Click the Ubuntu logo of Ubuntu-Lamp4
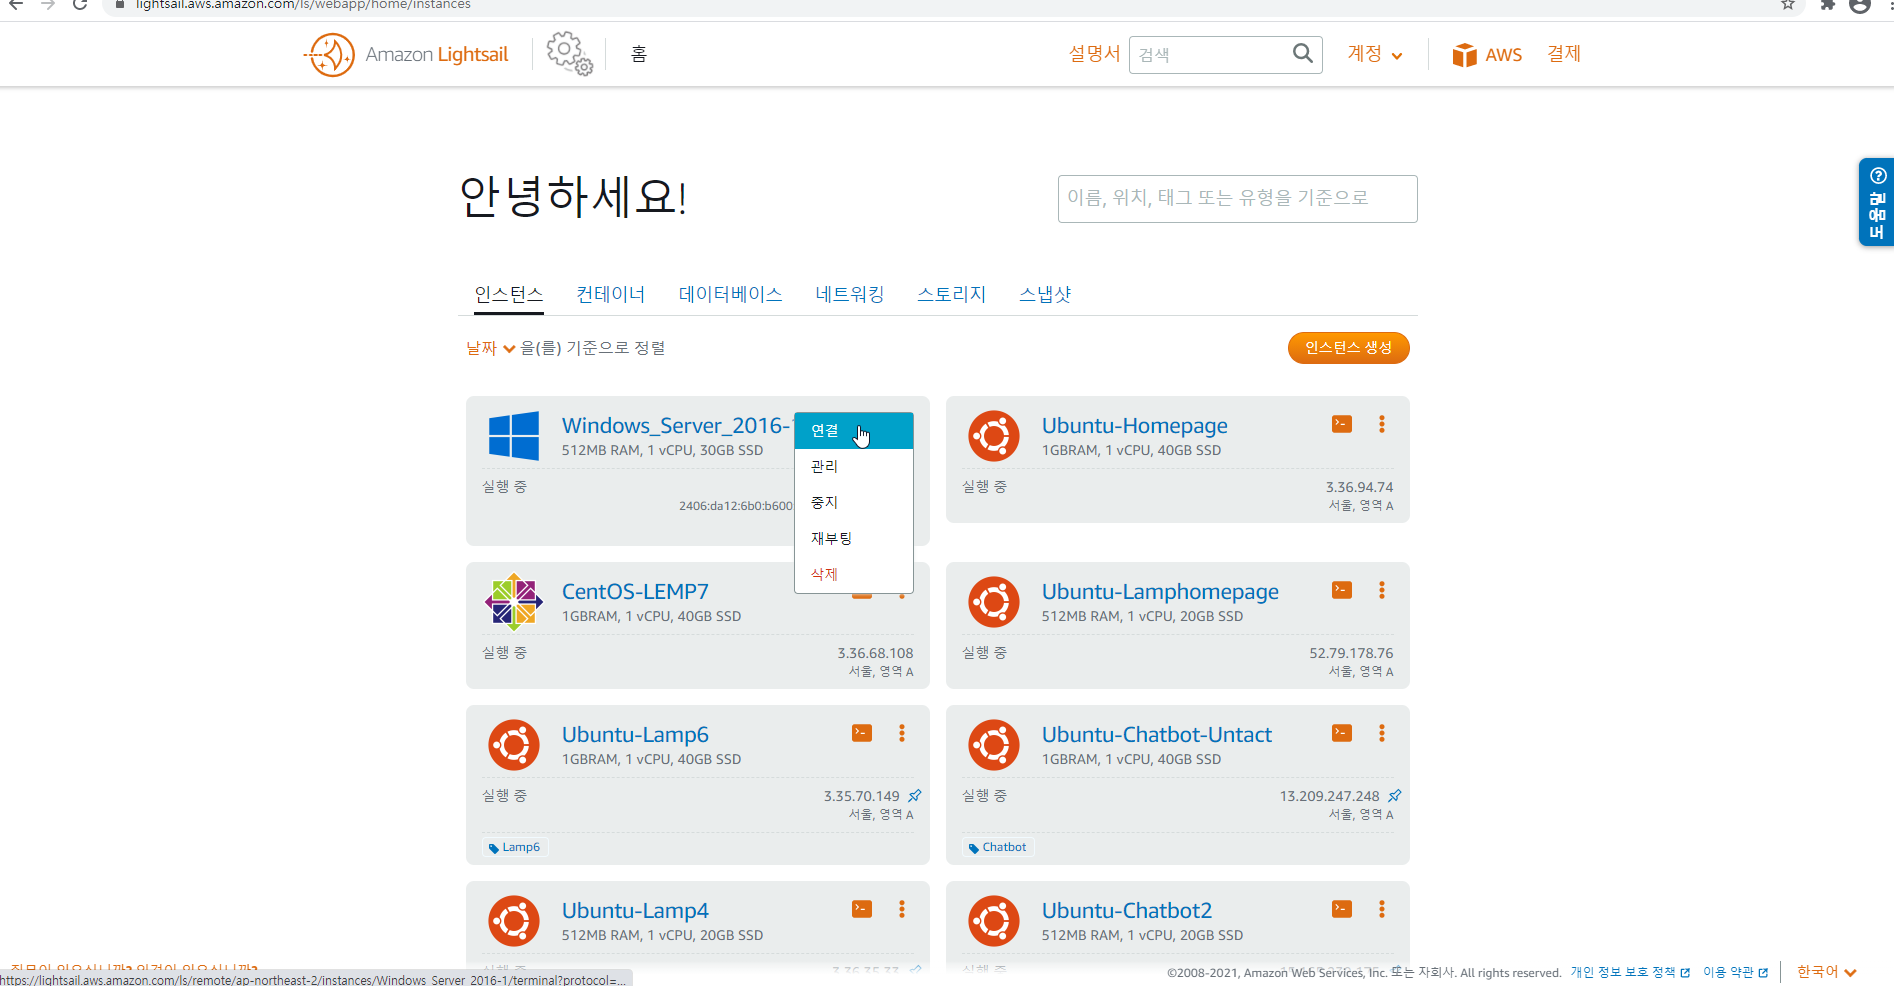The height and width of the screenshot is (986, 1894). coord(514,921)
